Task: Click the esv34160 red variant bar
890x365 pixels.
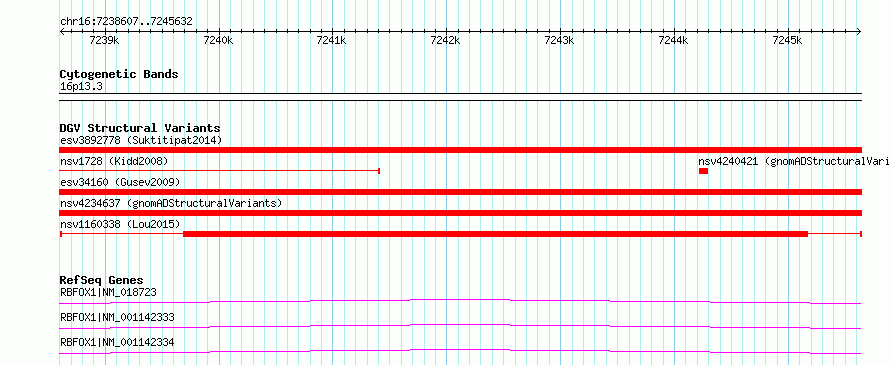Action: [x=461, y=192]
